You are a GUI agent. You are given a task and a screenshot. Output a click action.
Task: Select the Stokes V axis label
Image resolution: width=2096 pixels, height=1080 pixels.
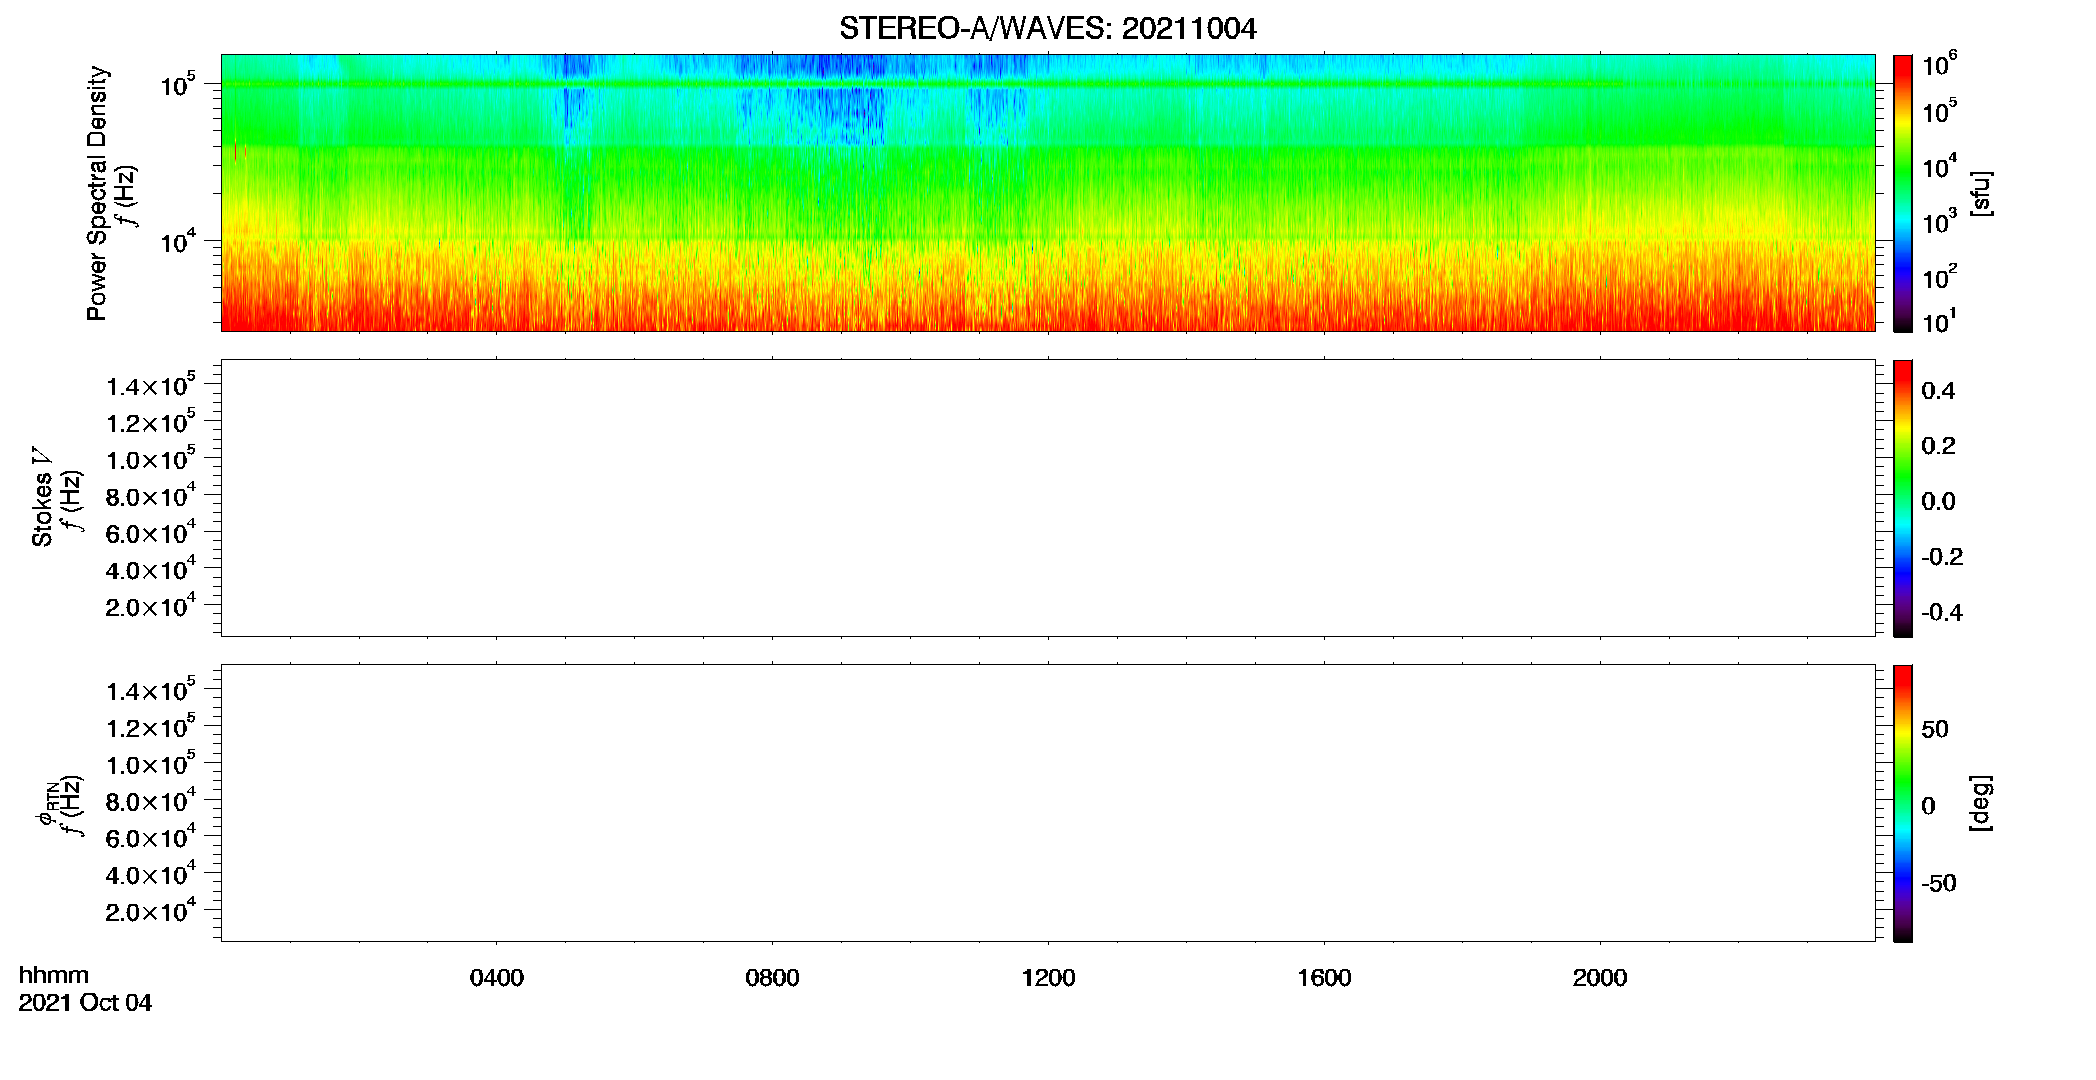pyautogui.click(x=42, y=497)
